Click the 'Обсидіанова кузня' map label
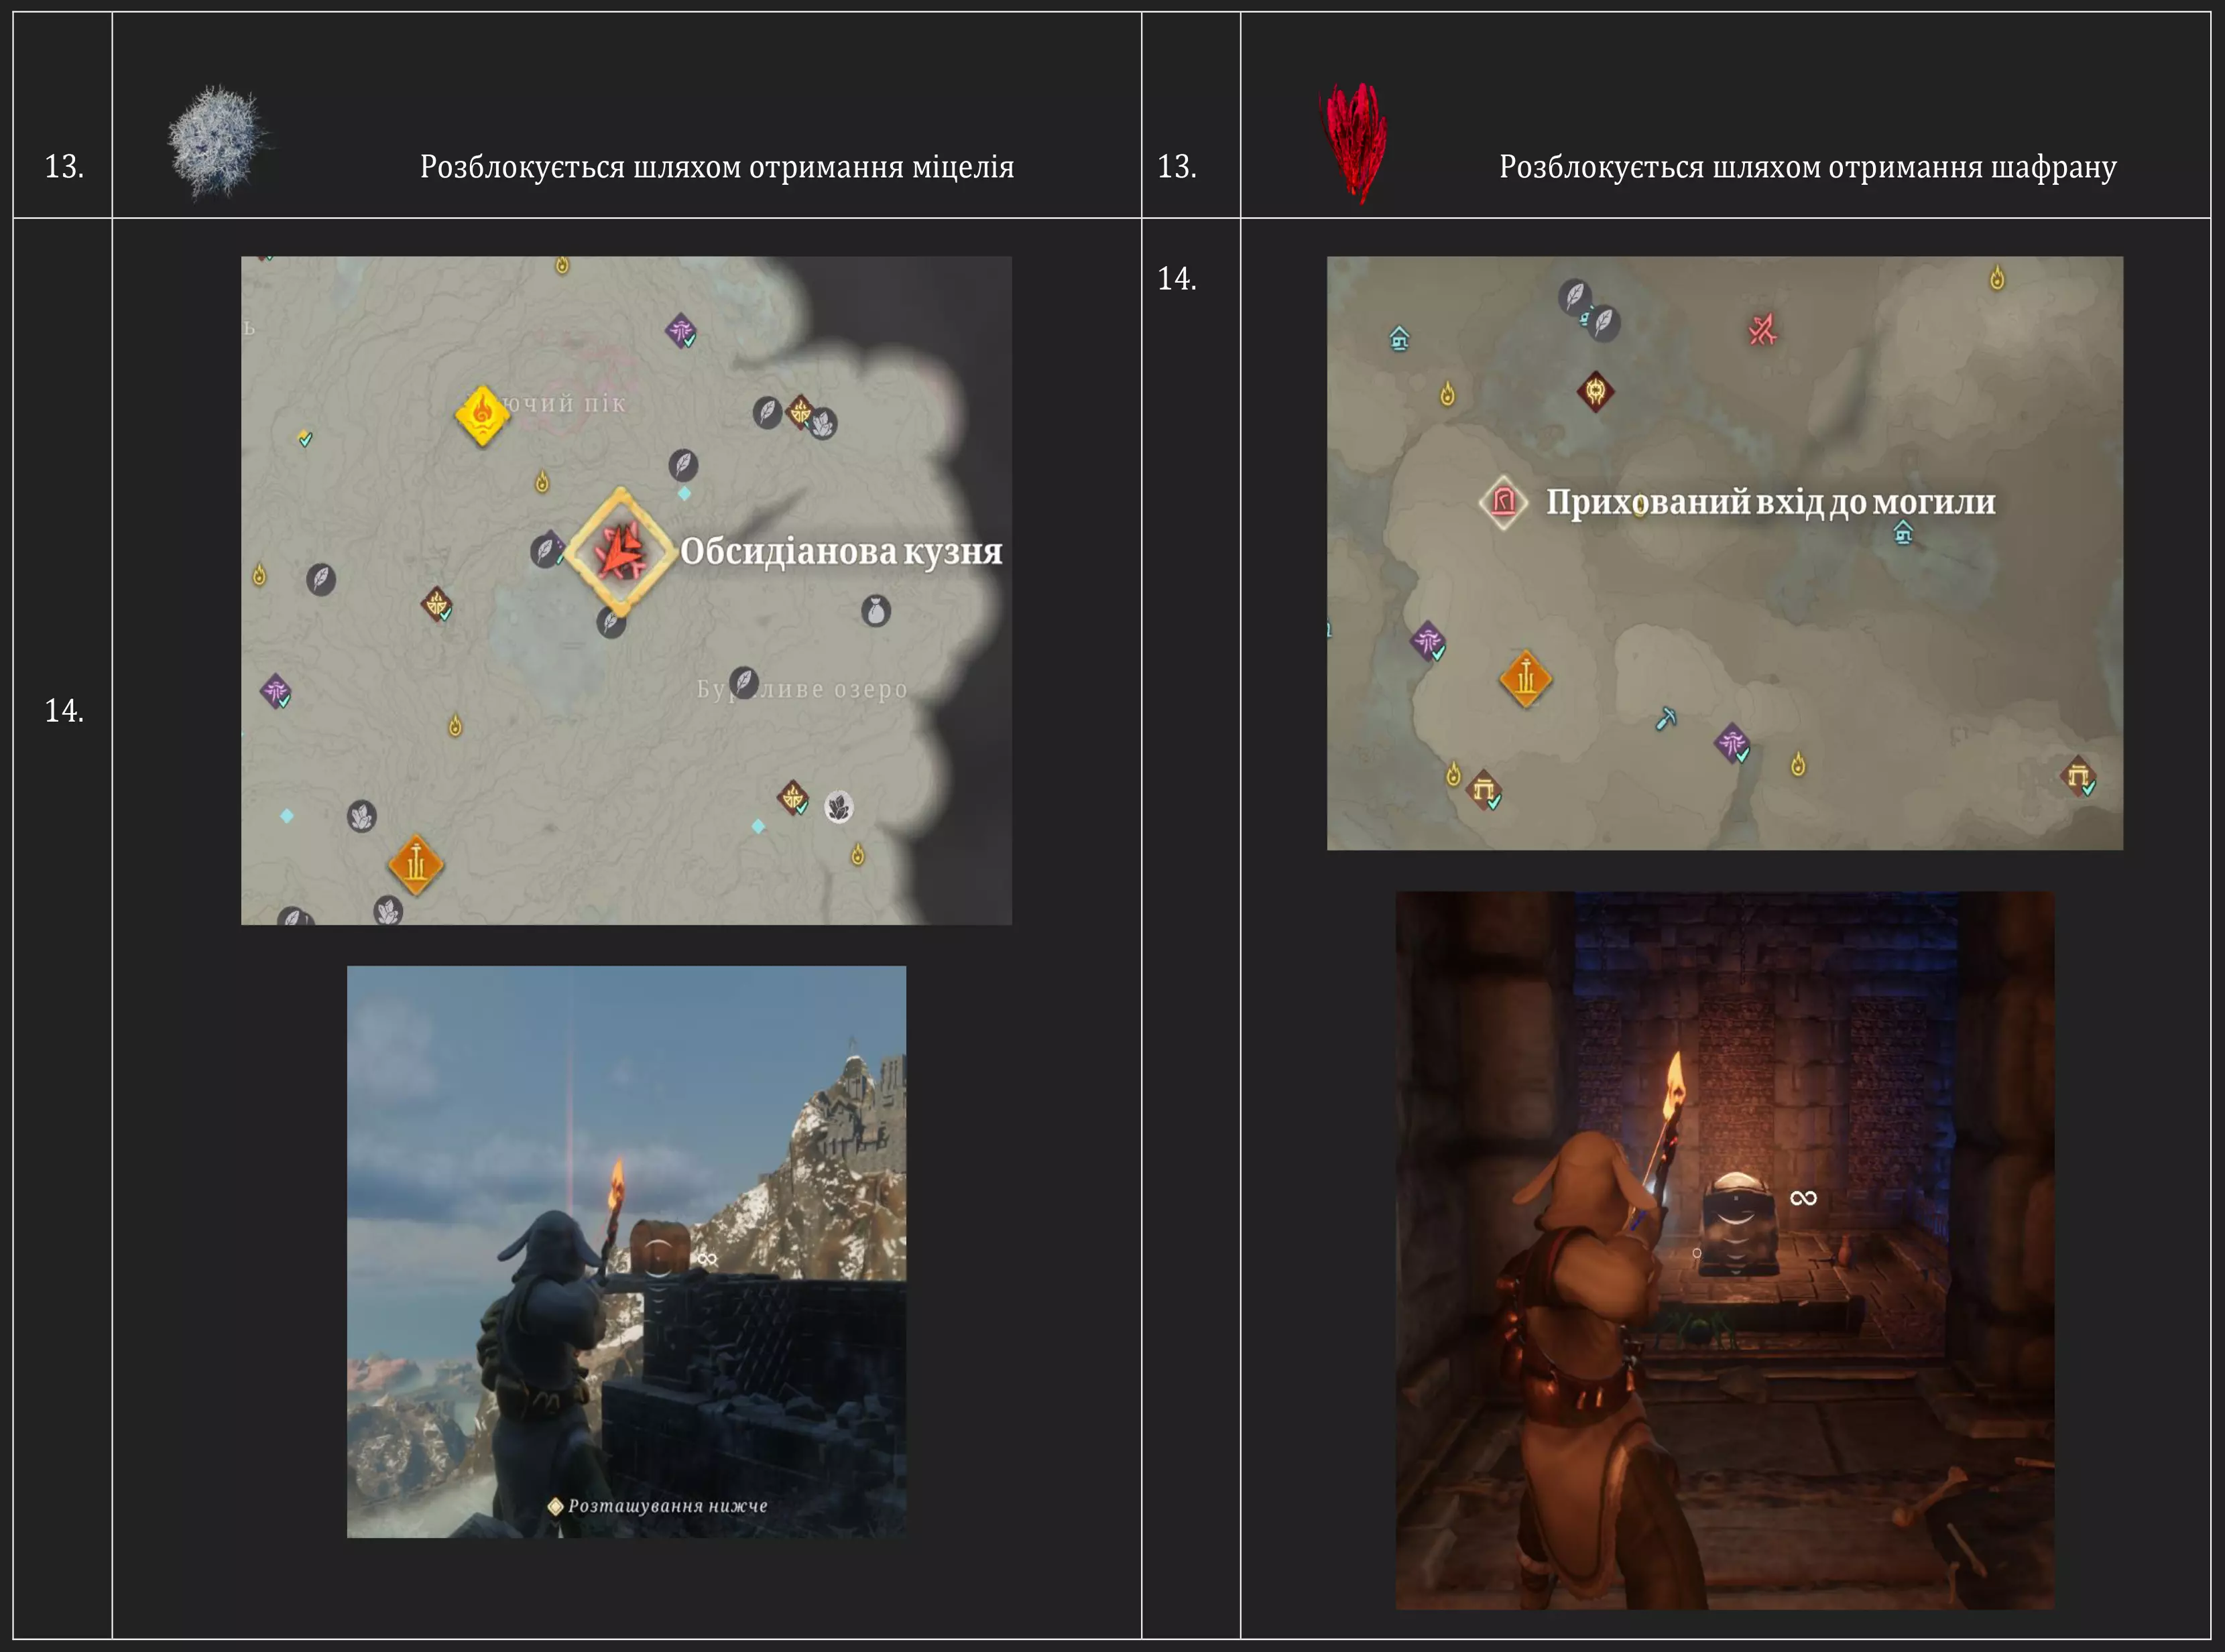The image size is (2225, 1652). 840,551
